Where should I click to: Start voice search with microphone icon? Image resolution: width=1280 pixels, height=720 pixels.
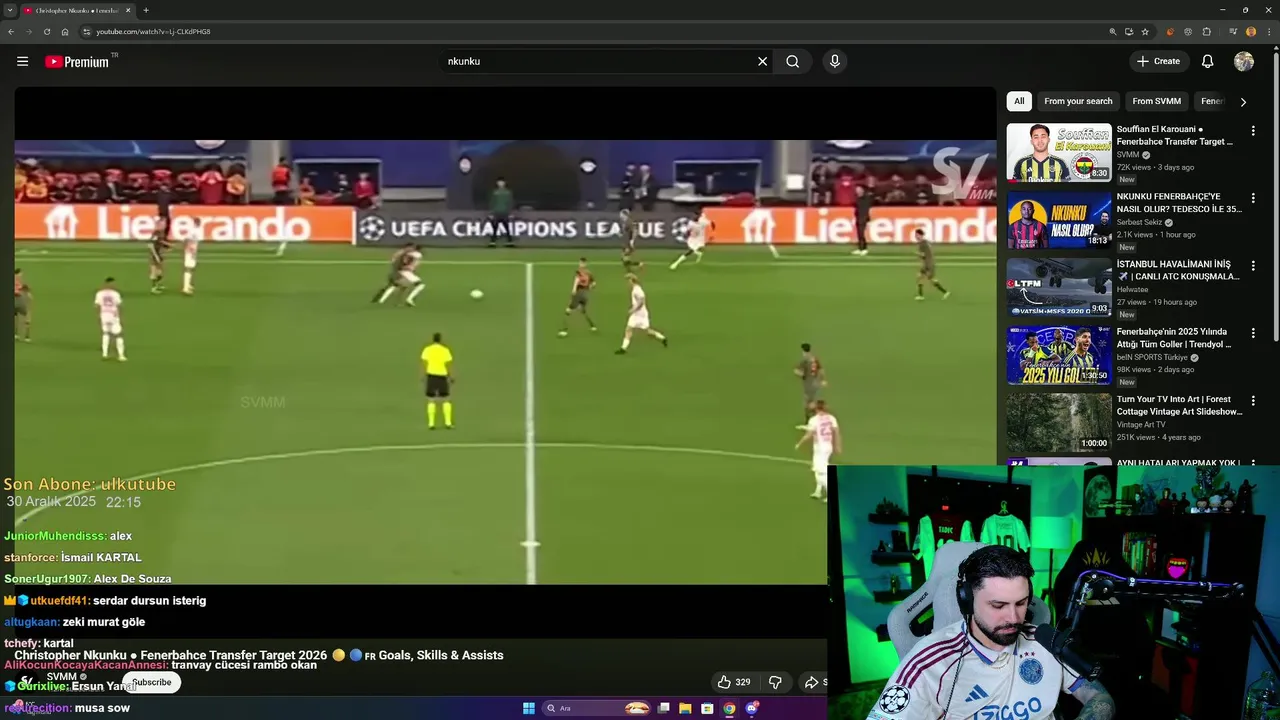coord(835,61)
